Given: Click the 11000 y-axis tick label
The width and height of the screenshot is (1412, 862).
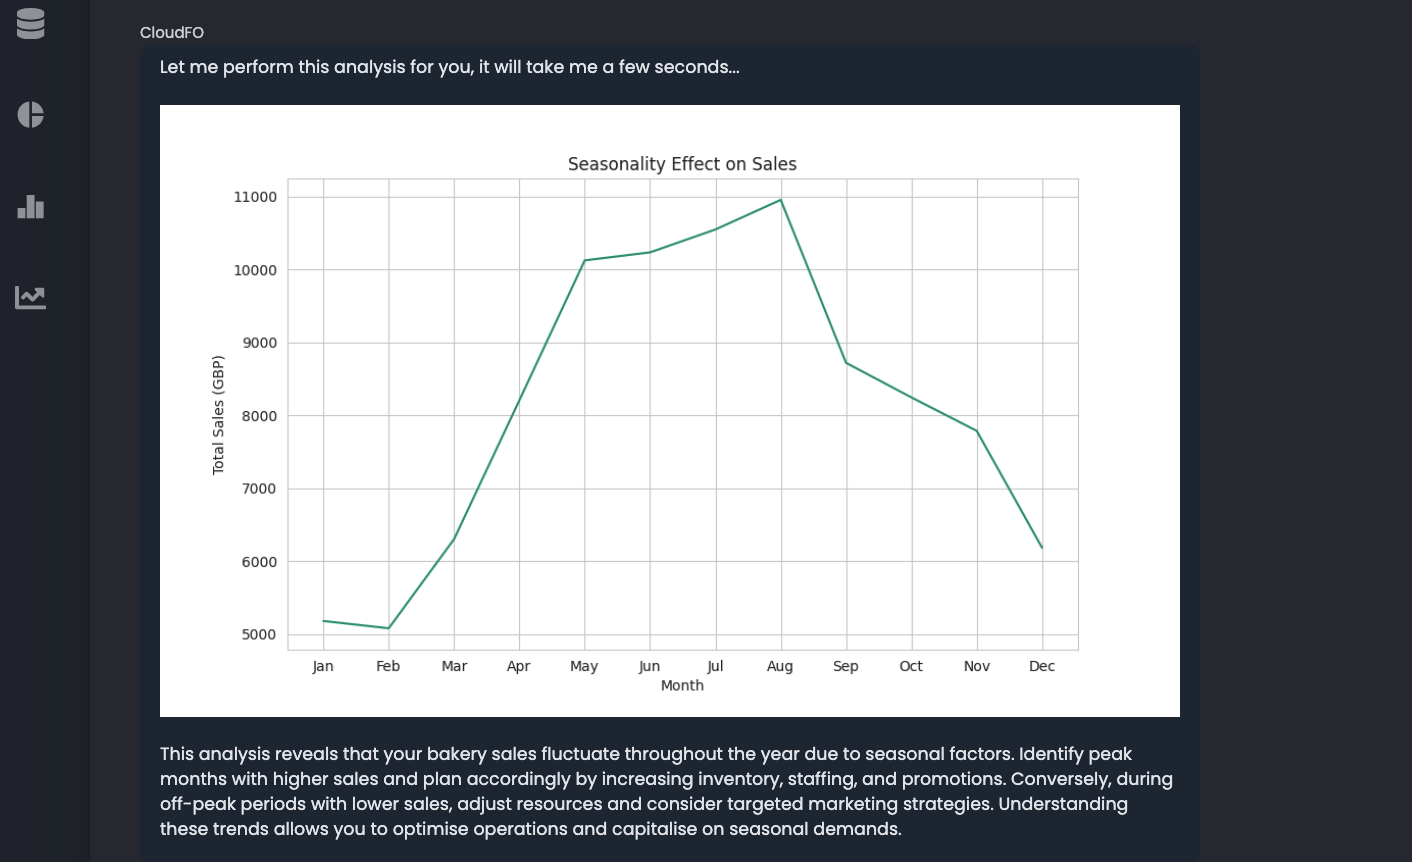Looking at the screenshot, I should click(255, 197).
